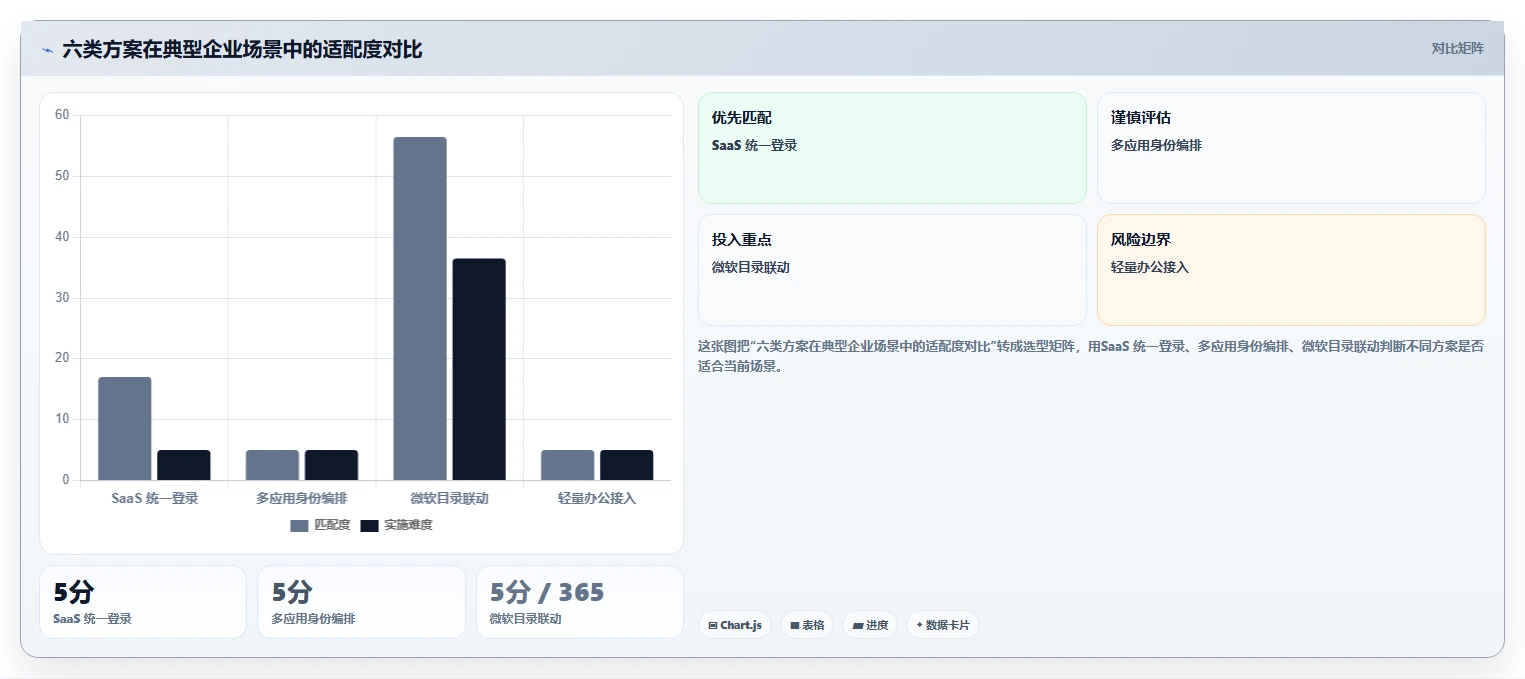1525x679 pixels.
Task: Open the 进度 tag chip
Action: [870, 625]
